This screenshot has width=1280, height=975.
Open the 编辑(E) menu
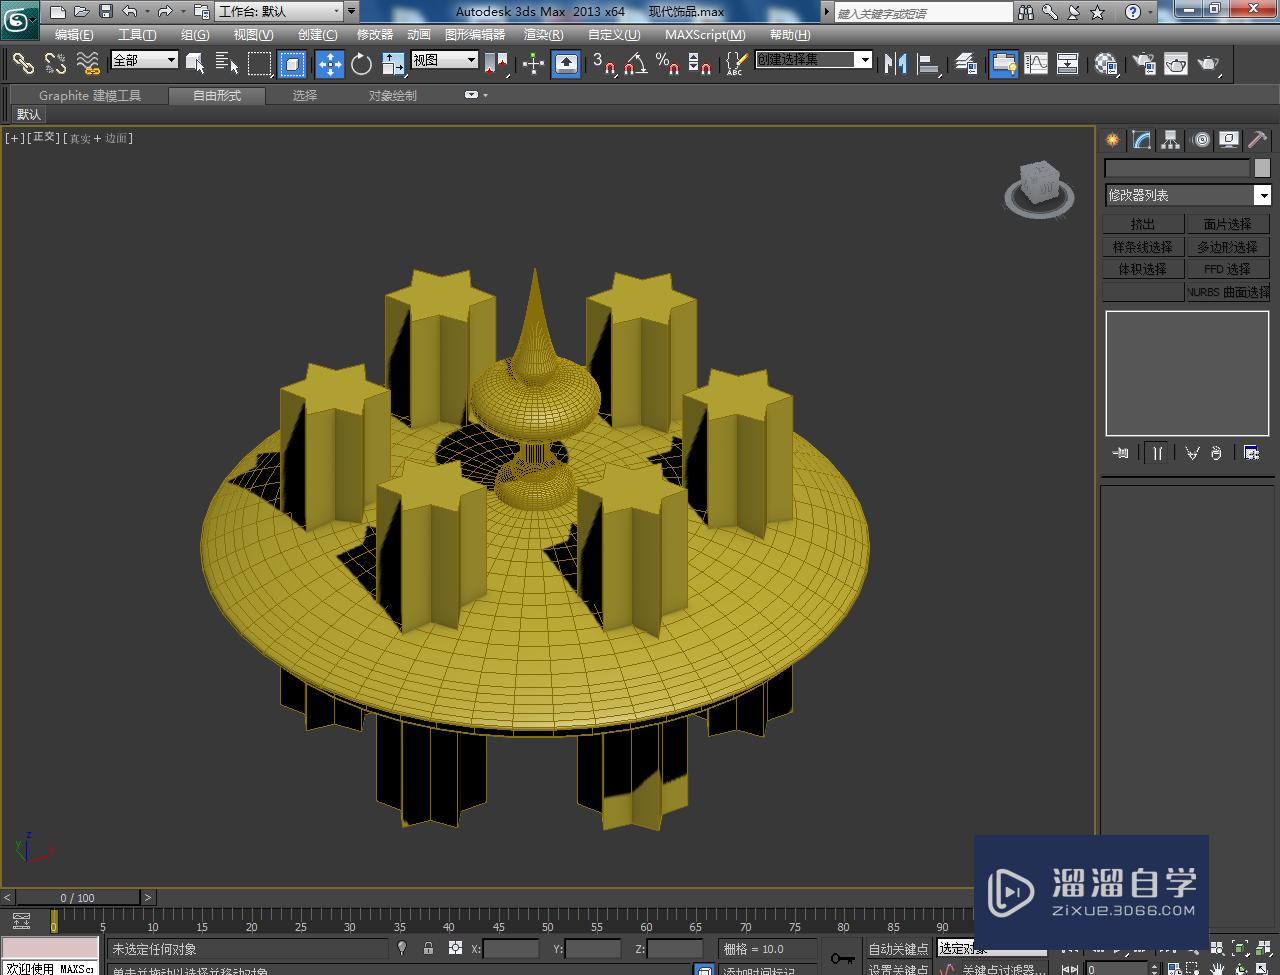click(x=74, y=35)
